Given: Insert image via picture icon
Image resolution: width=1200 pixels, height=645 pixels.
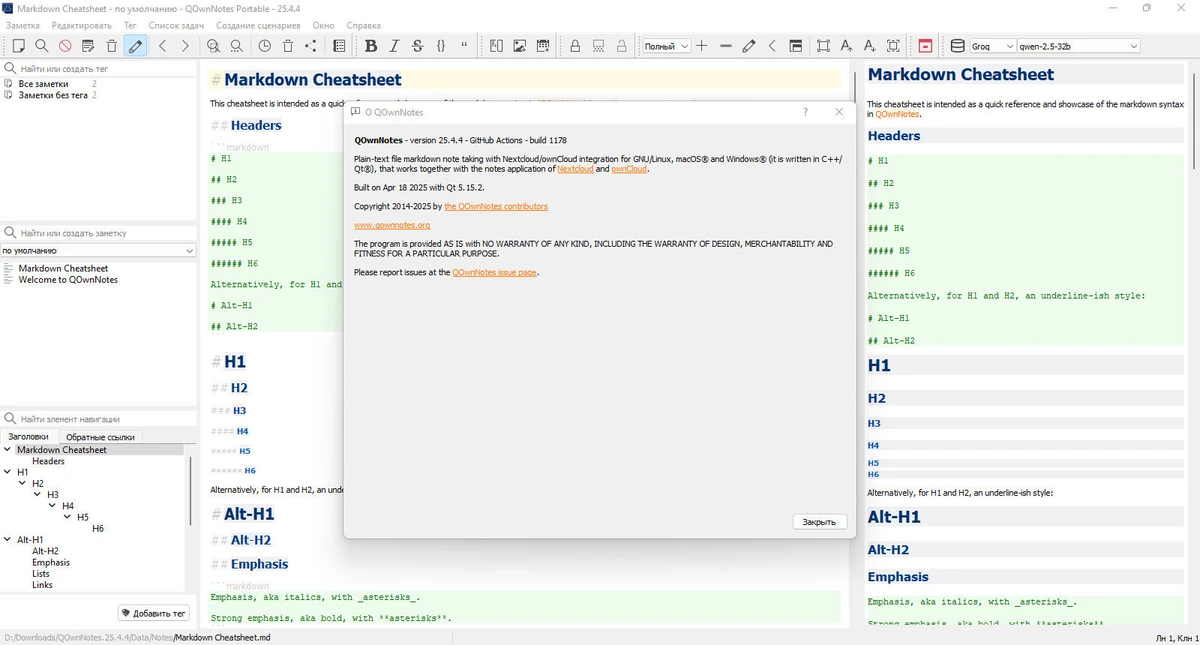Looking at the screenshot, I should point(520,46).
